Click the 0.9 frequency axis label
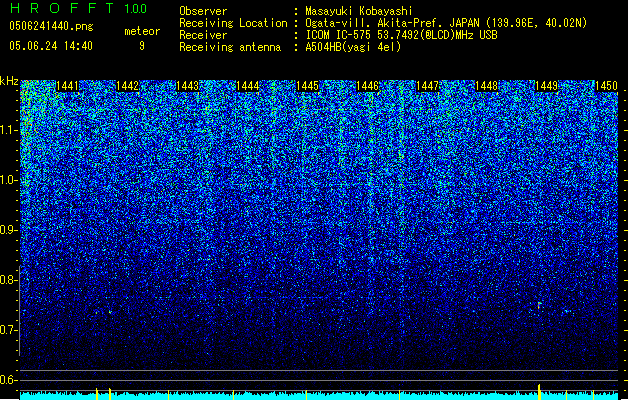Image resolution: width=629 pixels, height=400 pixels. tap(9, 230)
